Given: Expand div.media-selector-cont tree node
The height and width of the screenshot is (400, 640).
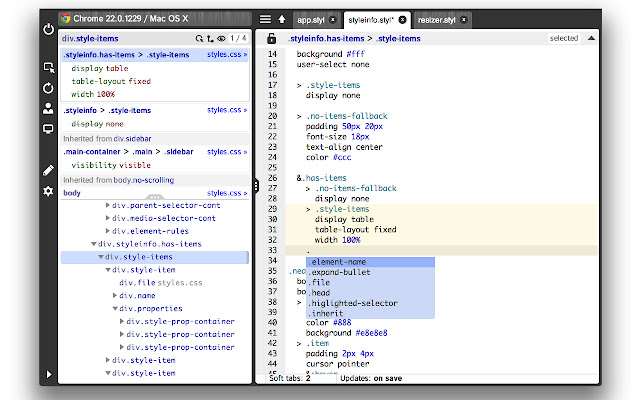Looking at the screenshot, I should tap(108, 218).
